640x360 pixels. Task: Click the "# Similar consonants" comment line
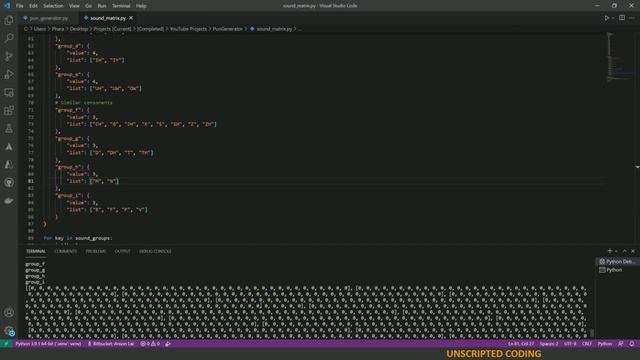(x=84, y=103)
